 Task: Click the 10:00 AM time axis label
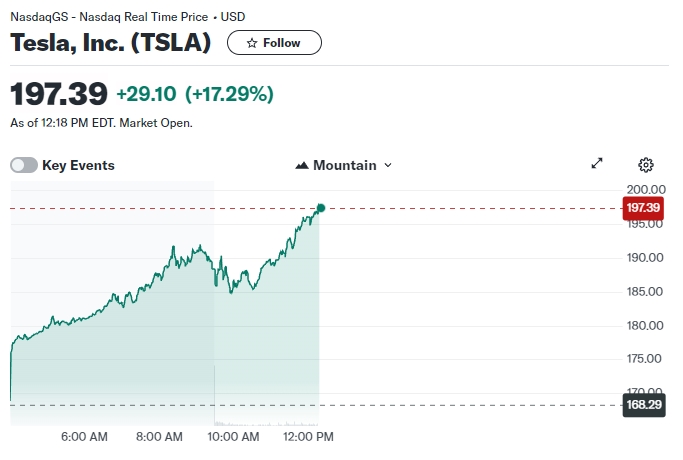point(234,437)
